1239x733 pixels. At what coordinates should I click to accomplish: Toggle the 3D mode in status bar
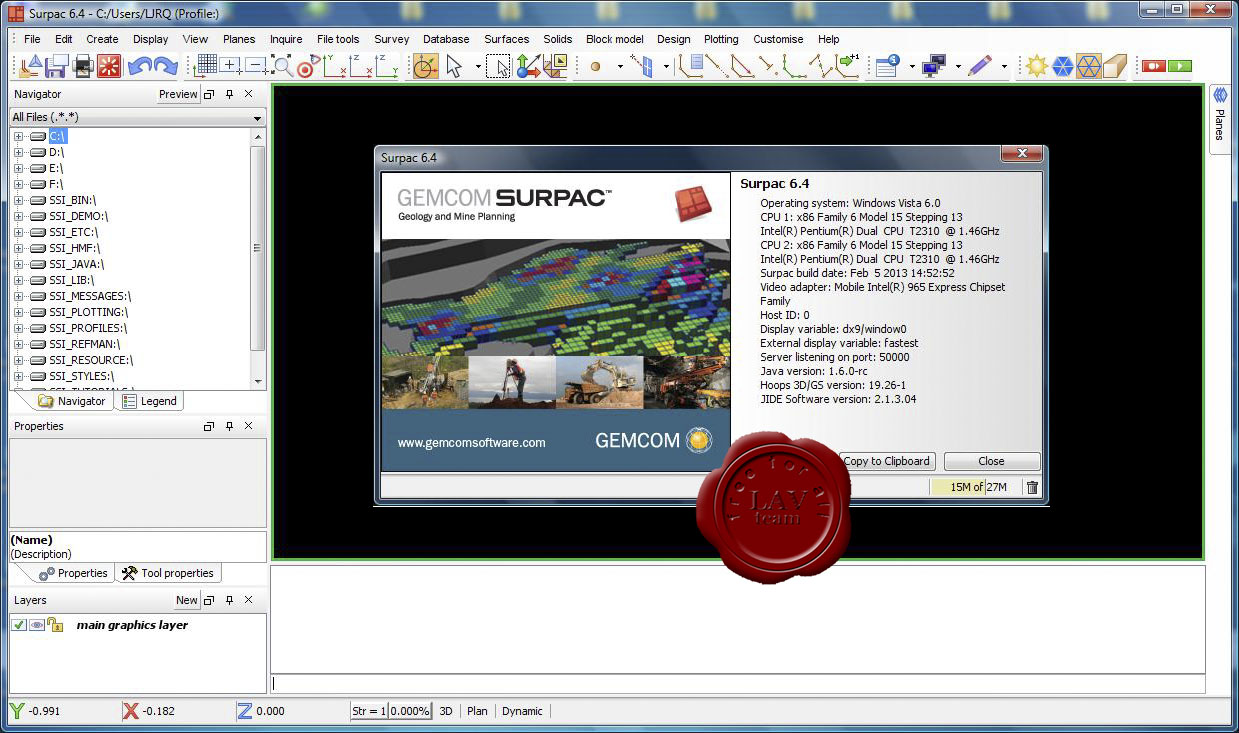click(x=446, y=711)
